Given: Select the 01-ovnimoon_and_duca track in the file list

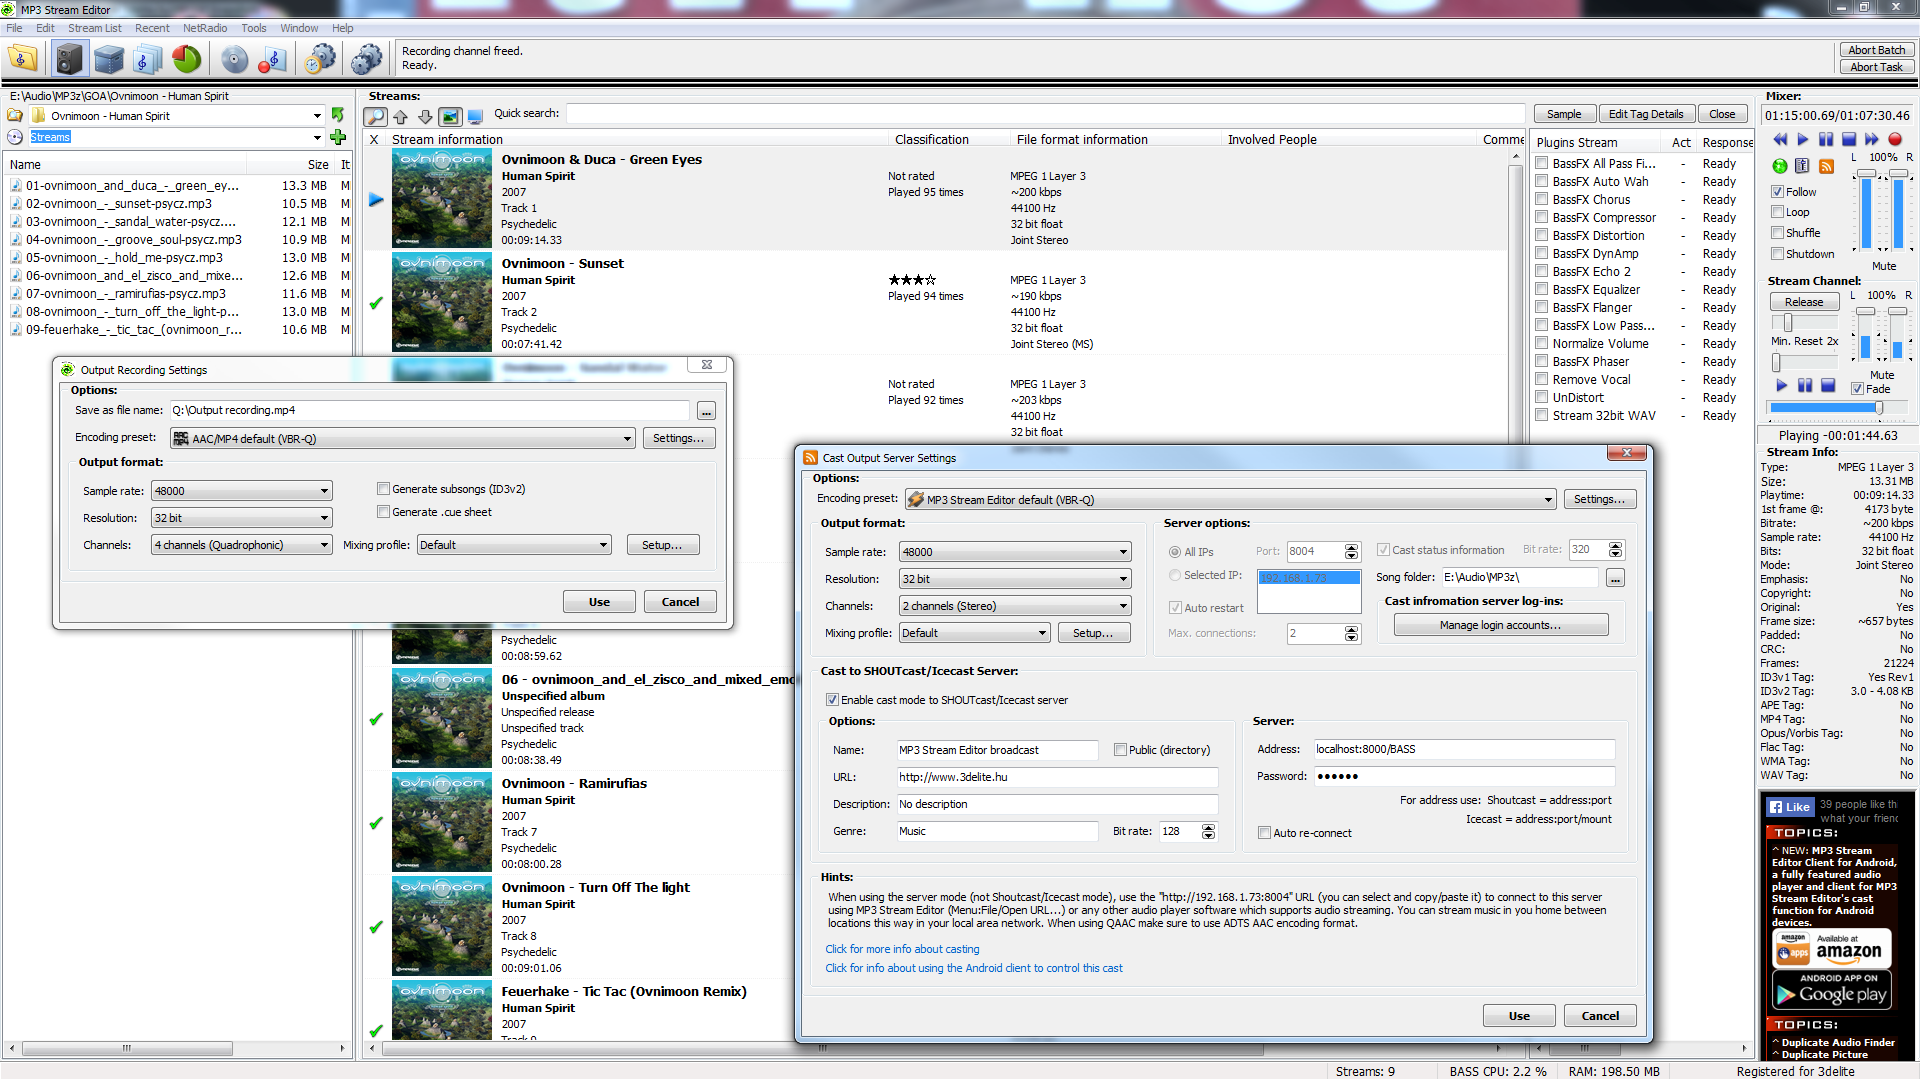Looking at the screenshot, I should [130, 185].
